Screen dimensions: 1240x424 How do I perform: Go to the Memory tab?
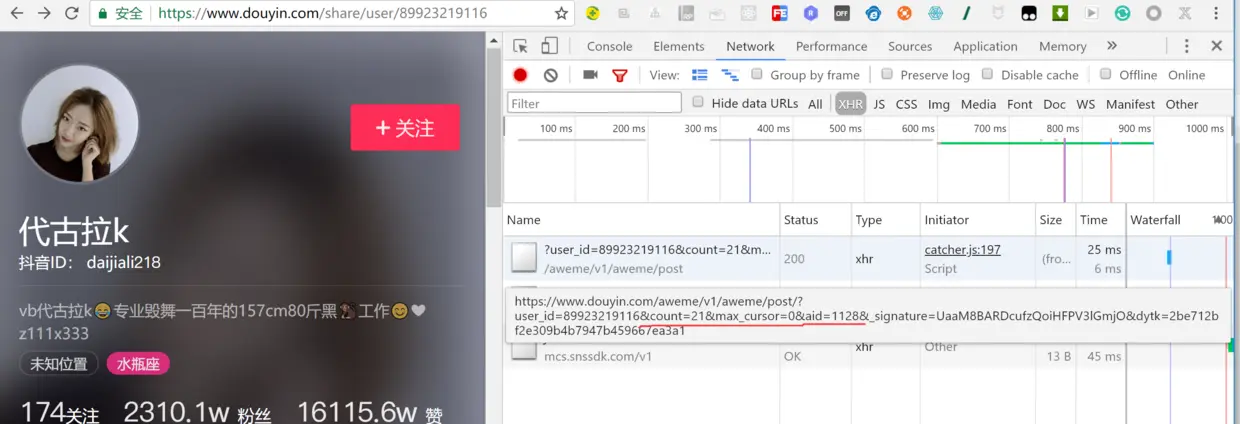(x=1062, y=46)
